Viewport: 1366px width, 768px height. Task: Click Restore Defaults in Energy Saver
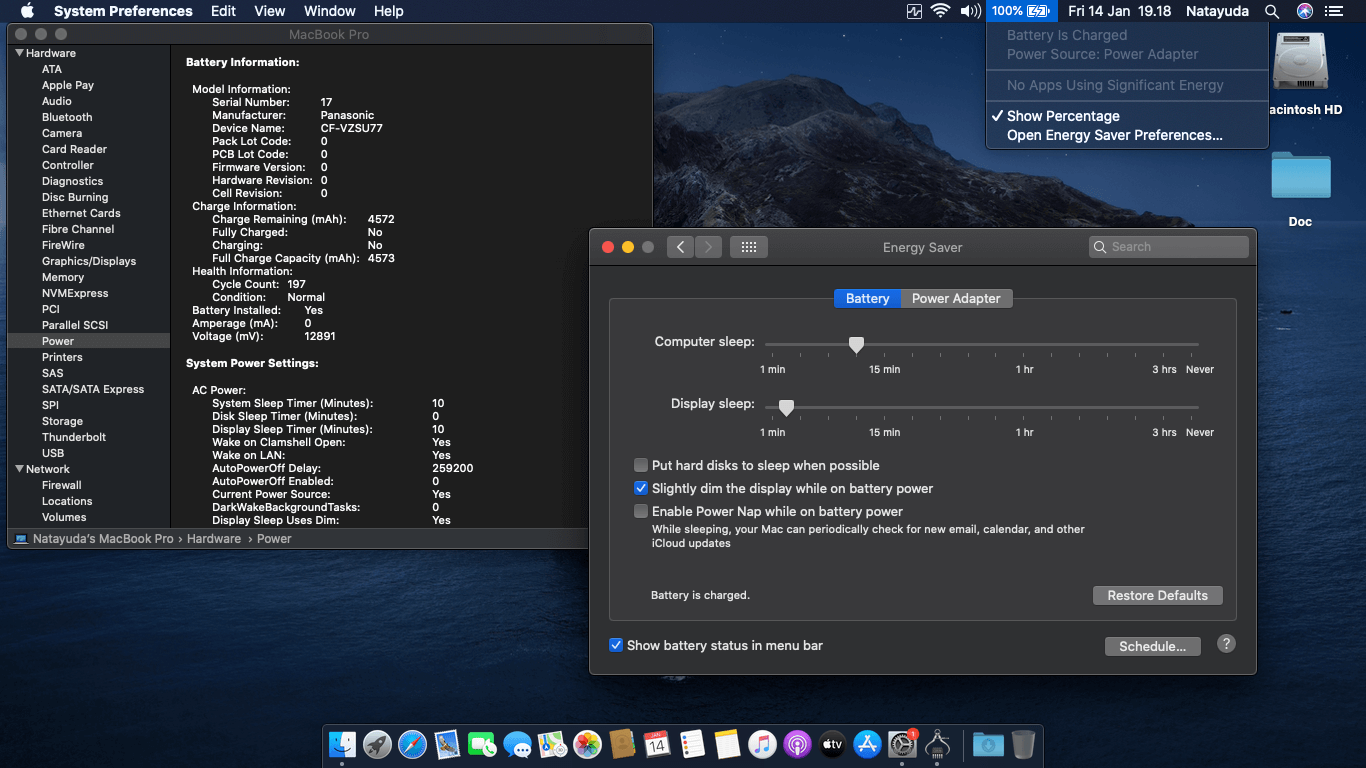1158,595
